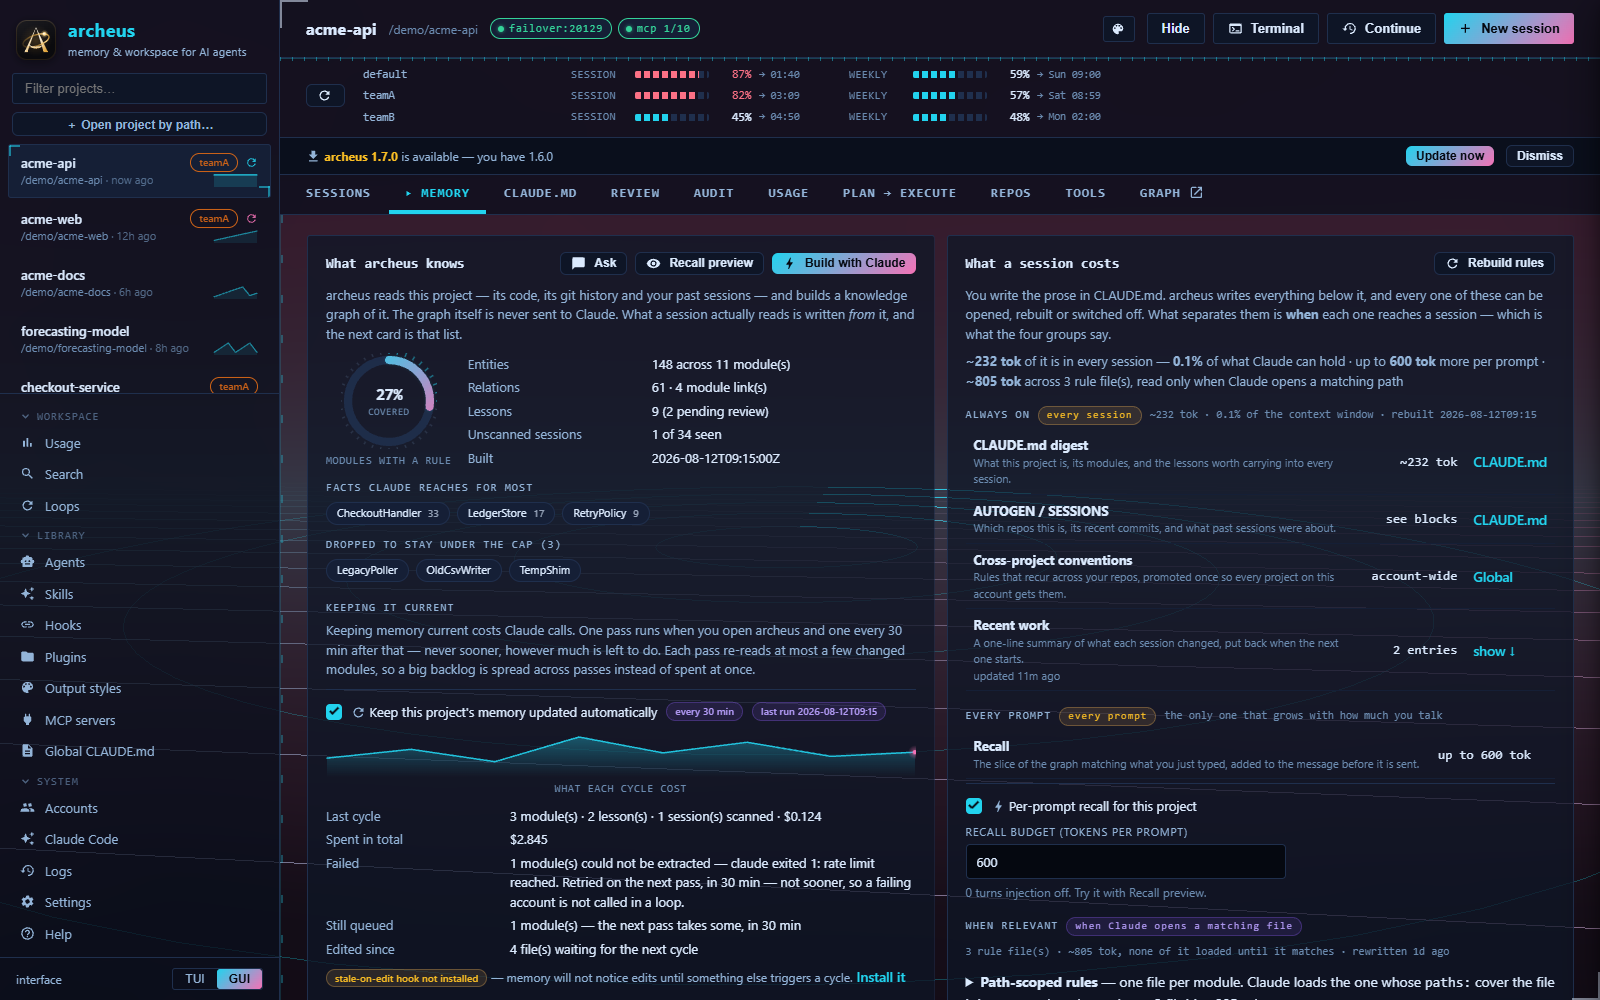
Task: Open Loops via its loop icon
Action: (27, 506)
